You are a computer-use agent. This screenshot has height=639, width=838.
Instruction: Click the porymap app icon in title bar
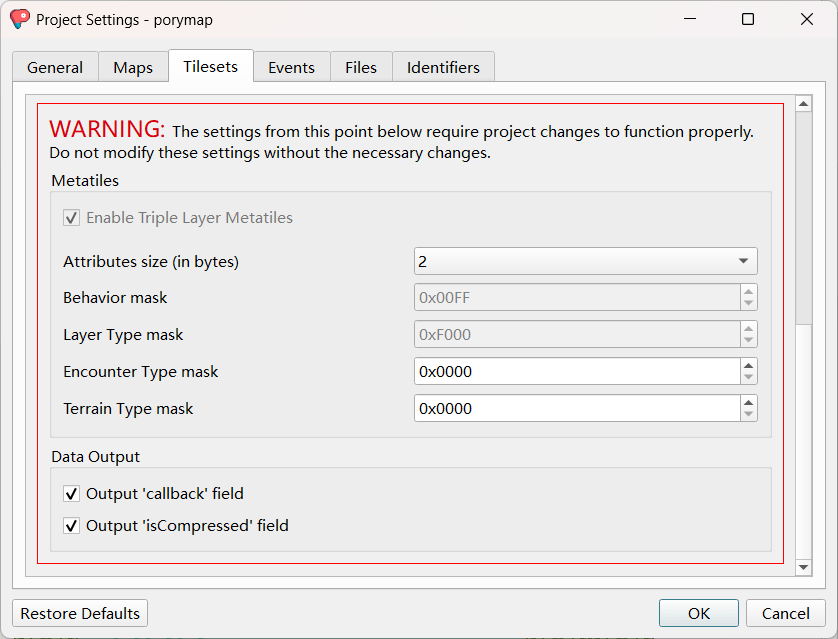pos(20,19)
